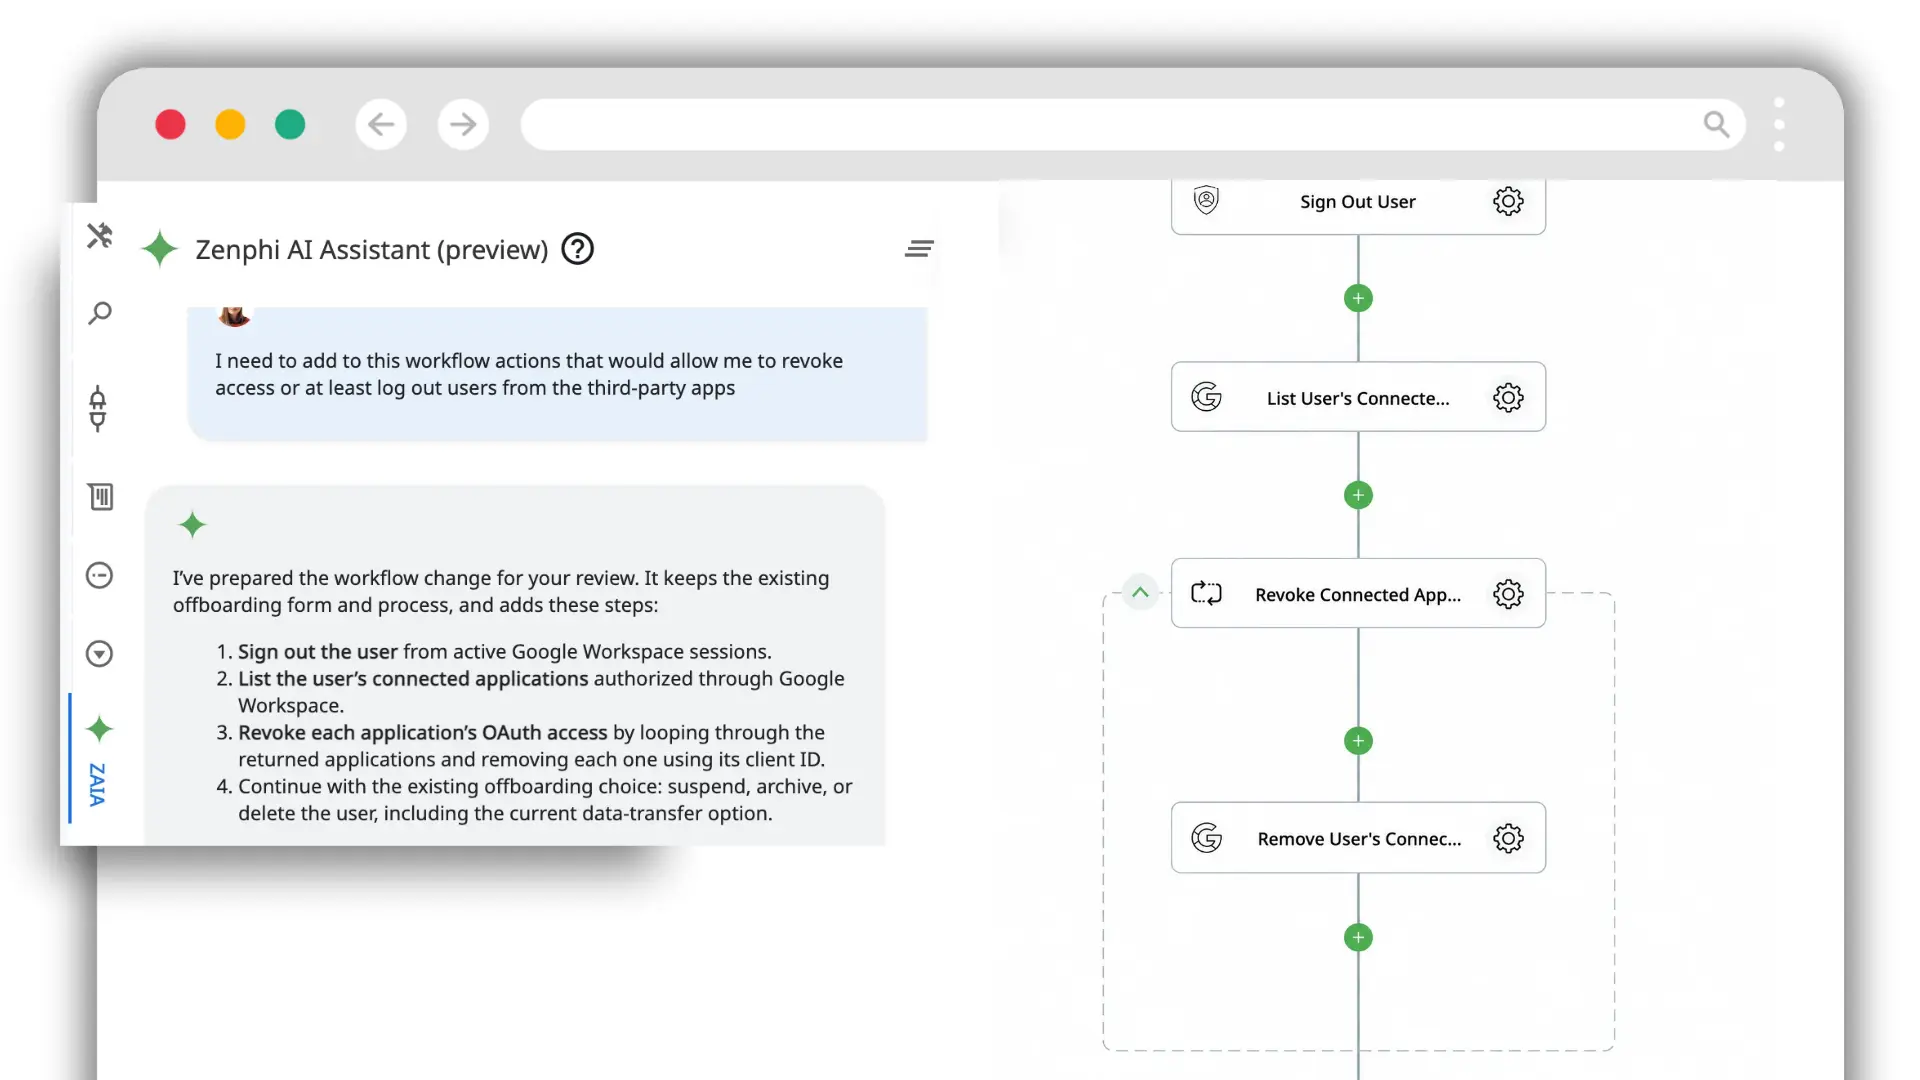Focus the browser address bar
Screen dimensions: 1920x1080
pyautogui.click(x=1133, y=124)
